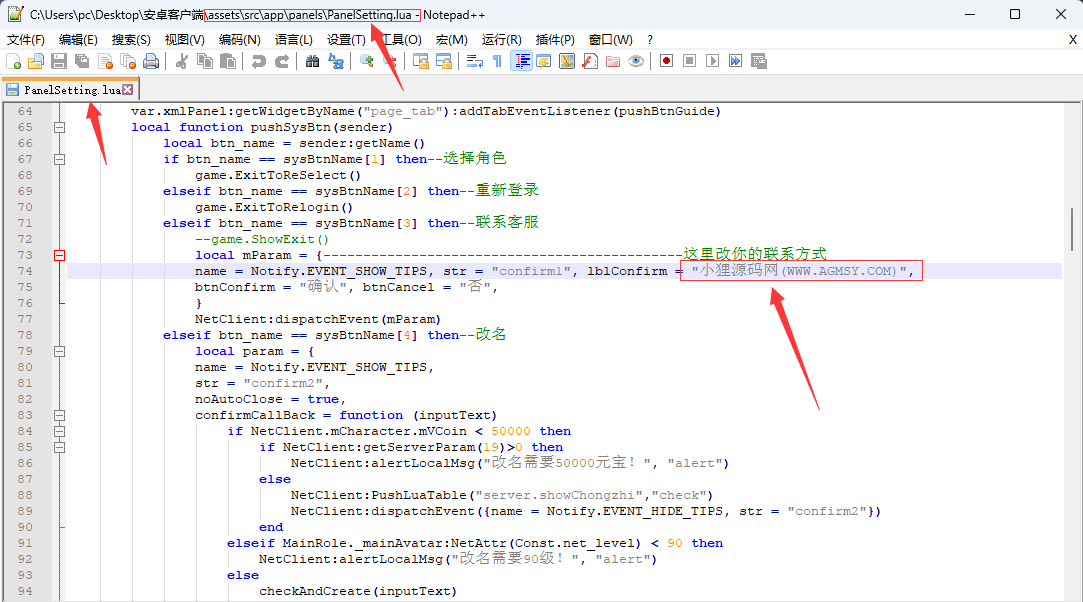Click the Undo arrow icon

259,61
